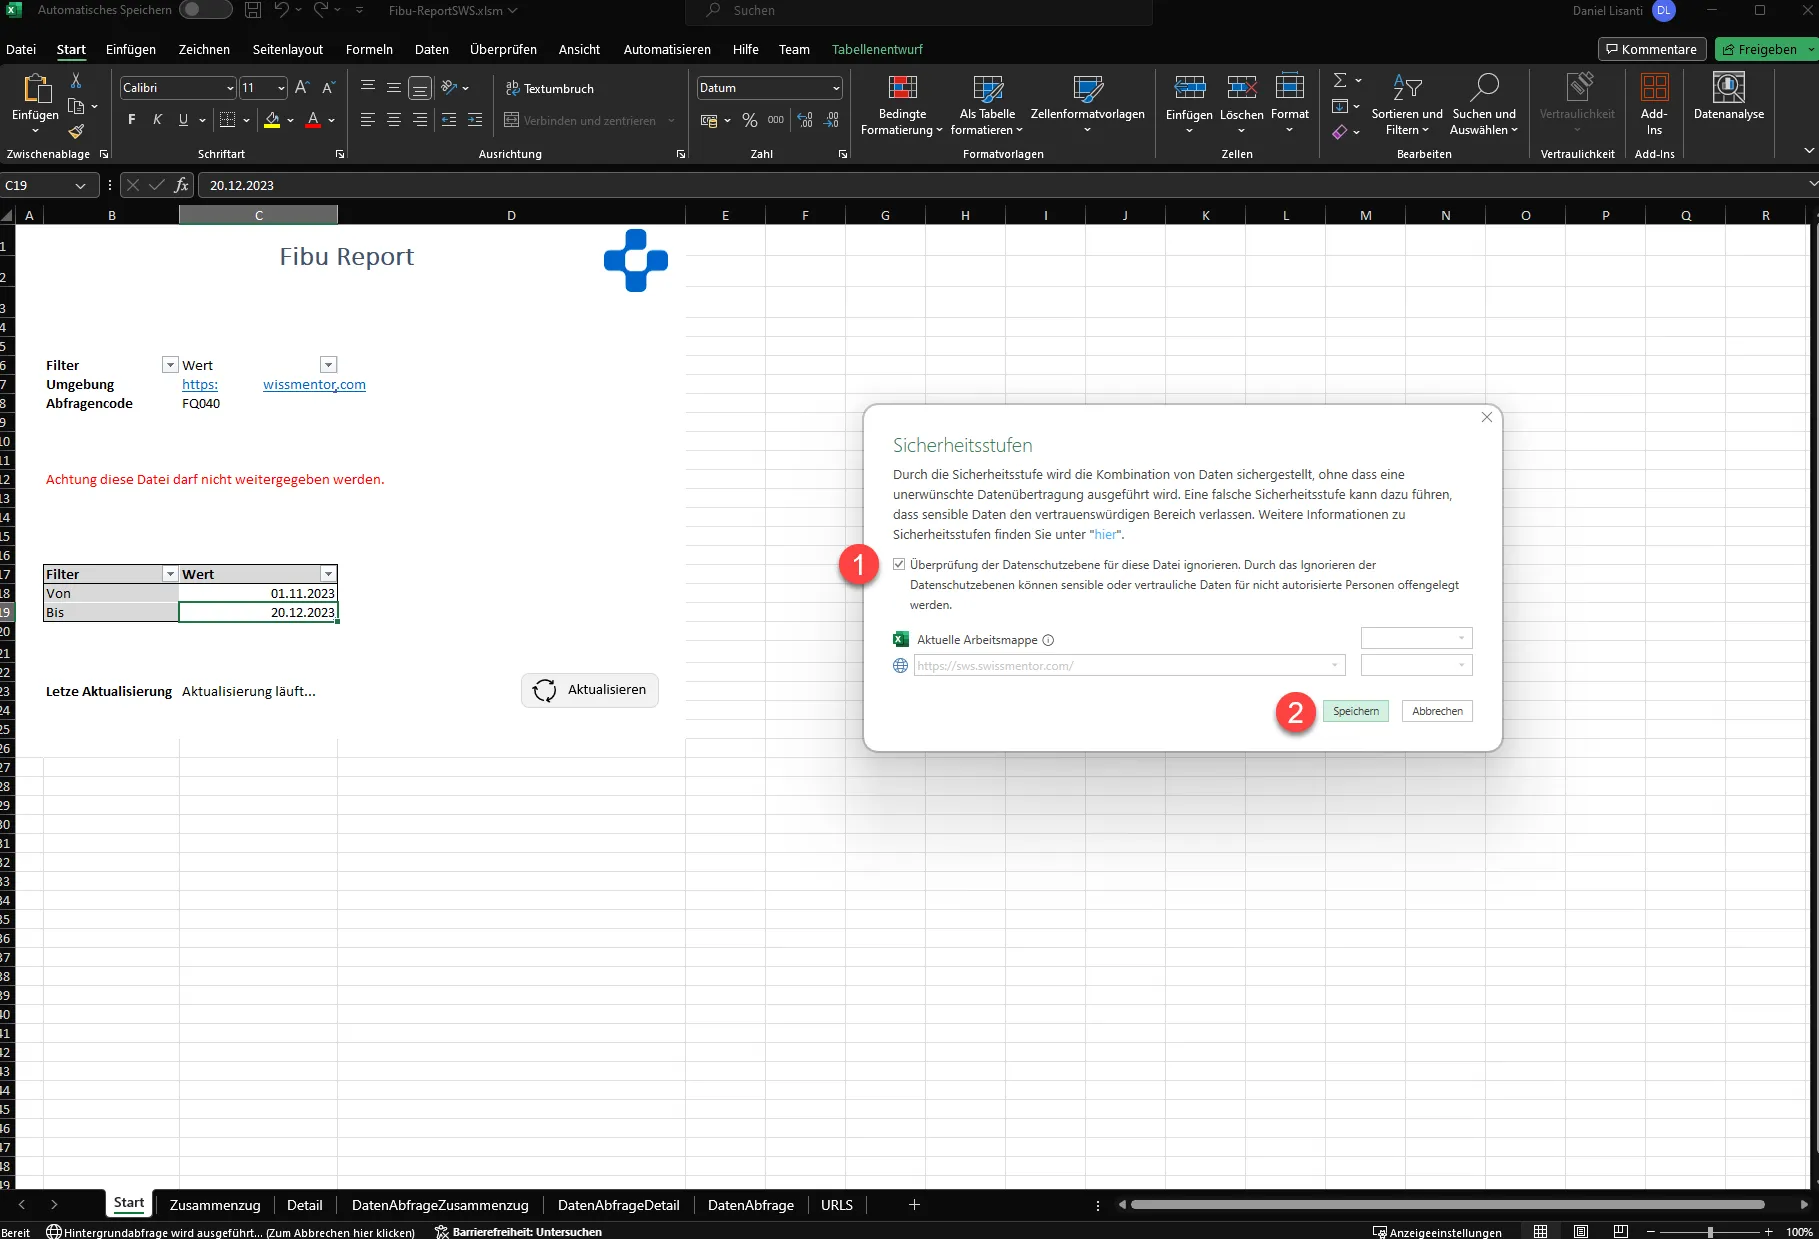
Task: Click the Textumbruch wrap text button
Action: click(x=550, y=88)
